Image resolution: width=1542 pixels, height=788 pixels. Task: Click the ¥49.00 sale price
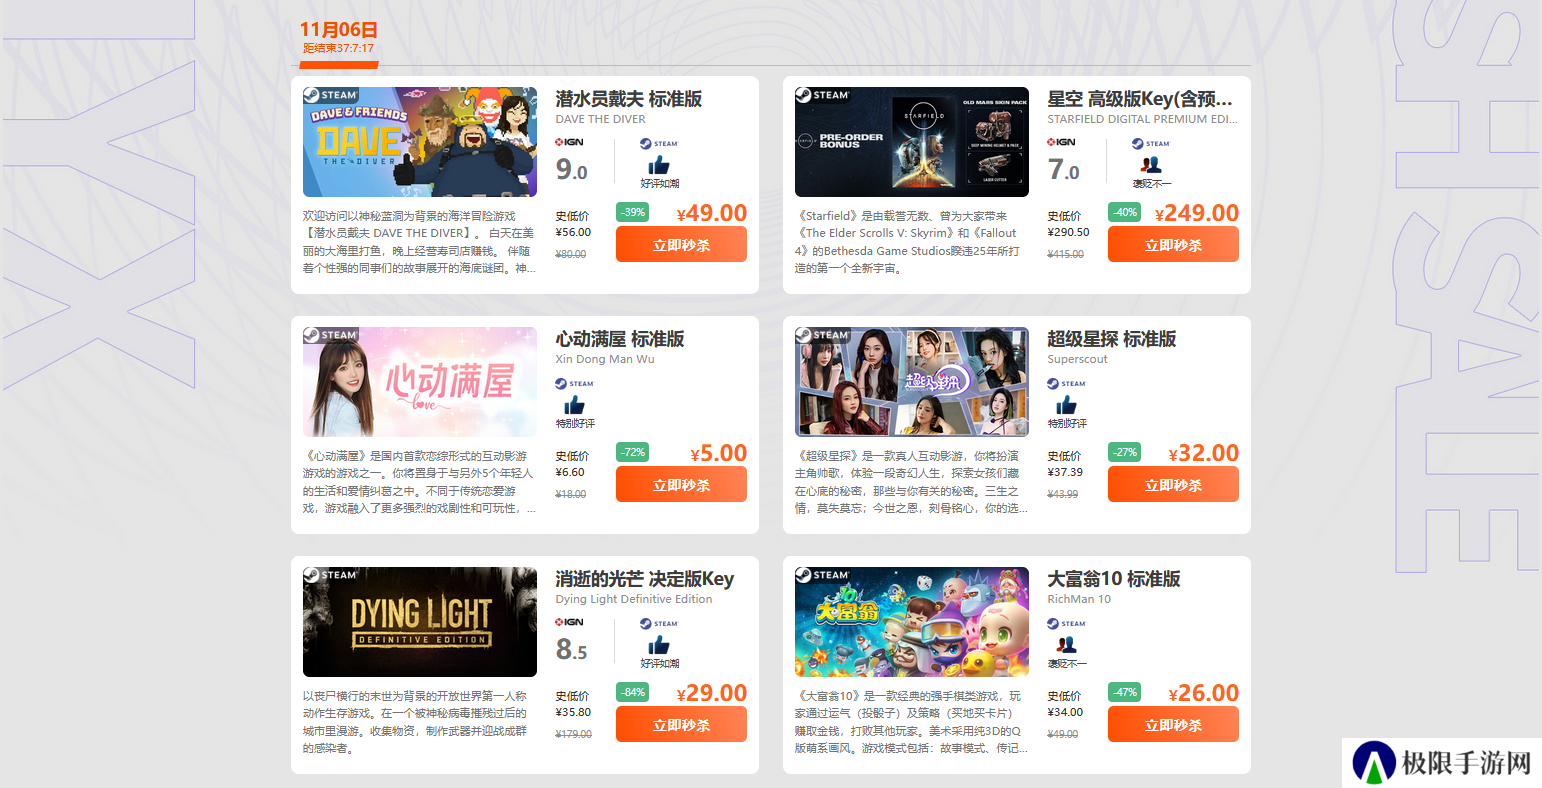click(x=712, y=213)
